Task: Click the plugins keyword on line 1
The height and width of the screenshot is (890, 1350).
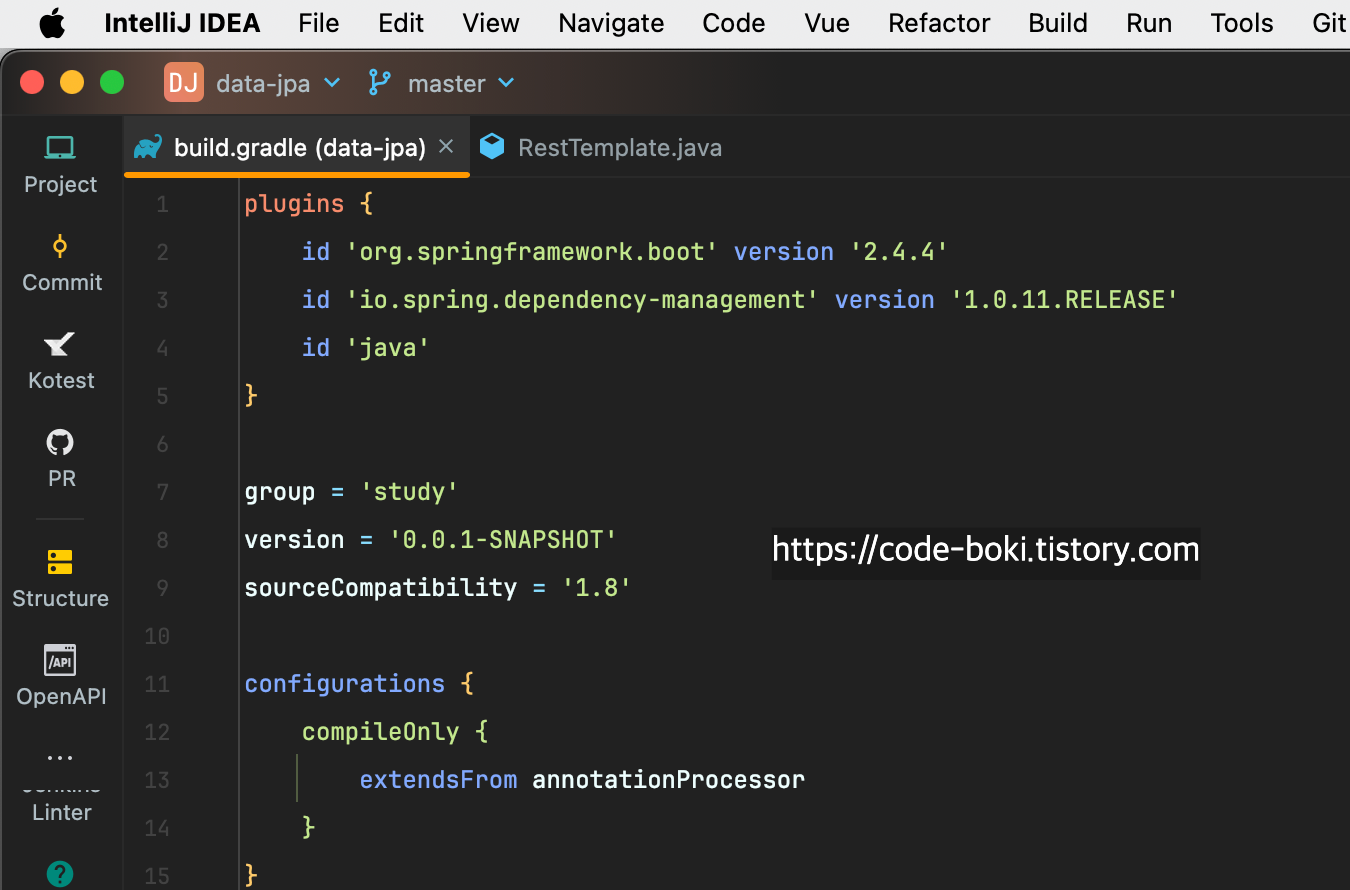Action: tap(294, 204)
